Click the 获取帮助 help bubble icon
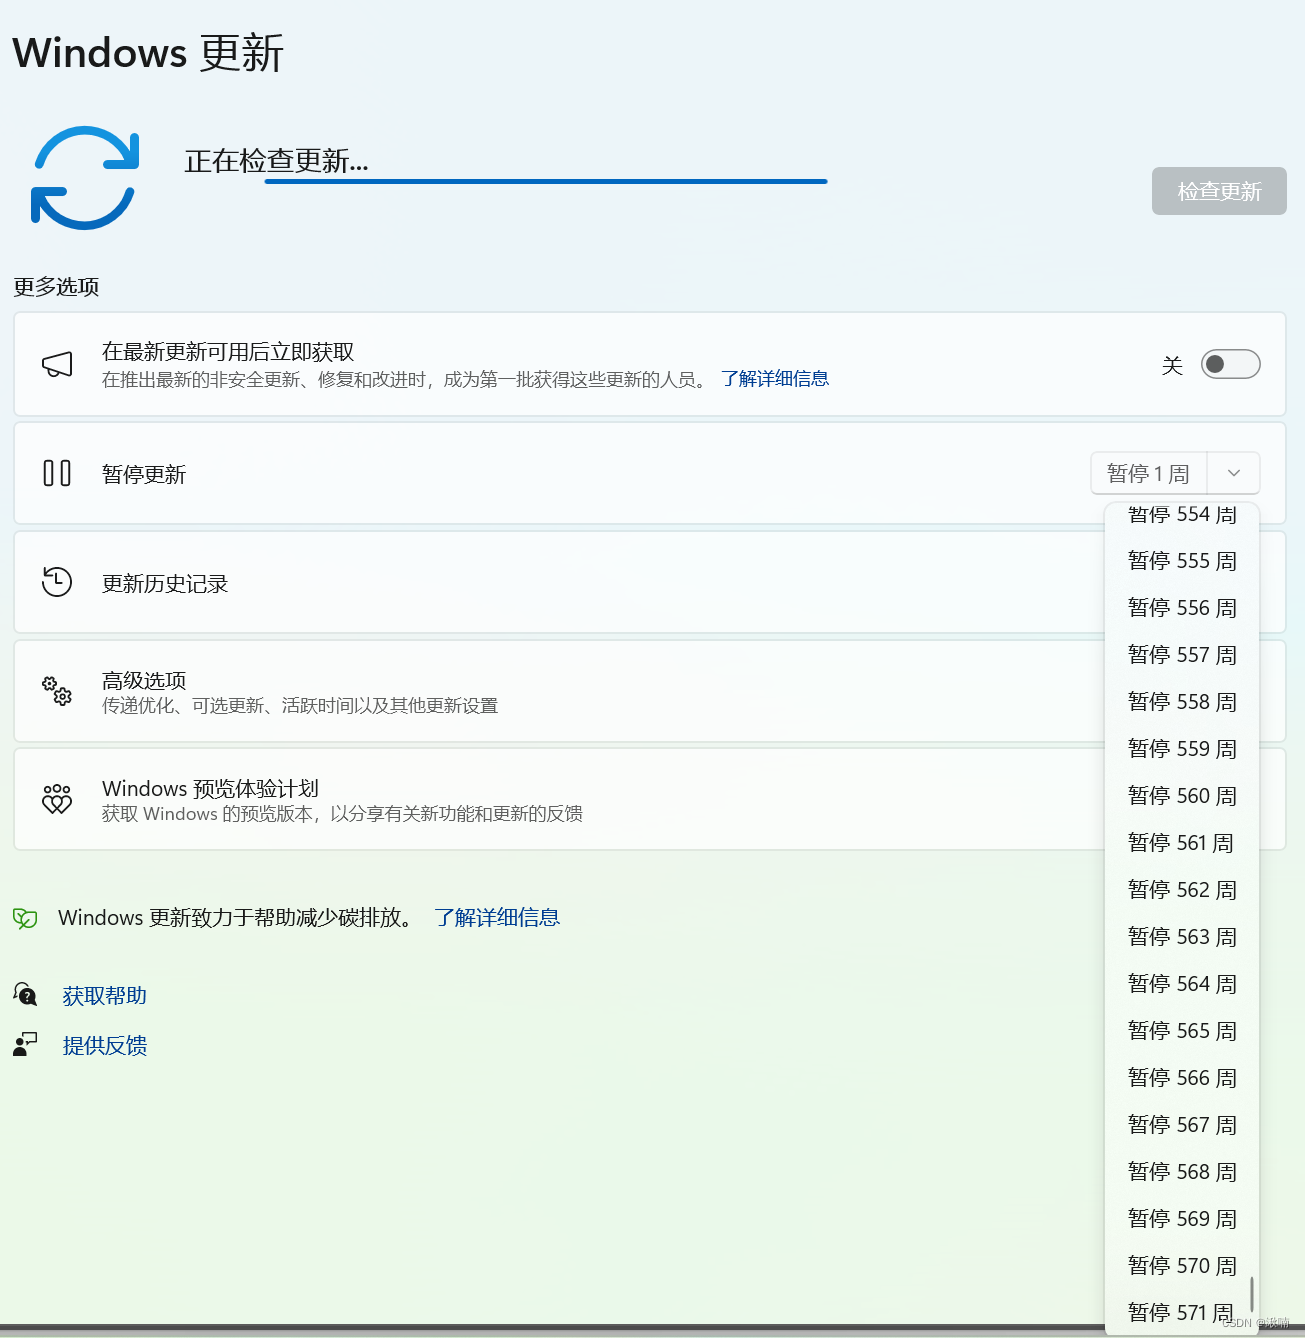 coord(25,994)
